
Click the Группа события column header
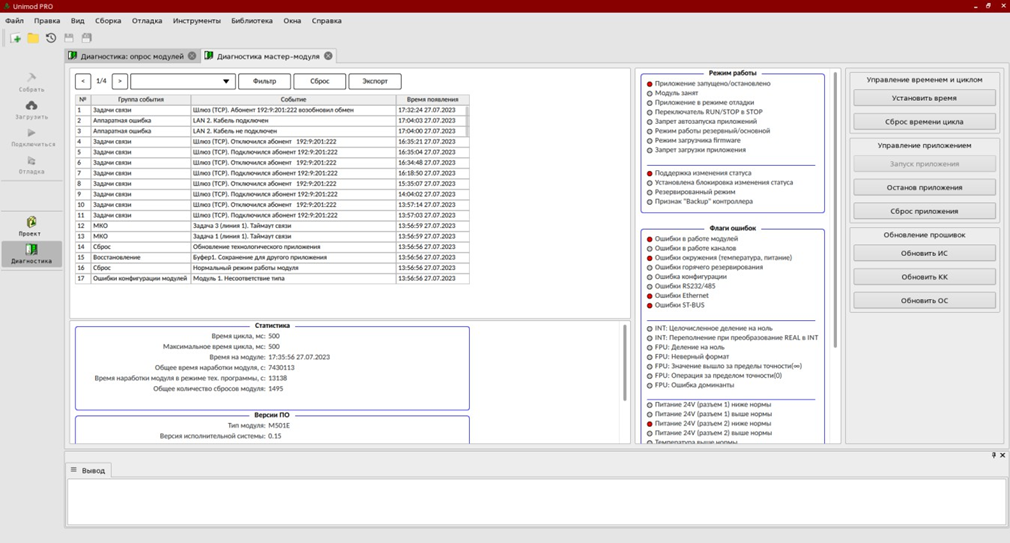[x=140, y=100]
